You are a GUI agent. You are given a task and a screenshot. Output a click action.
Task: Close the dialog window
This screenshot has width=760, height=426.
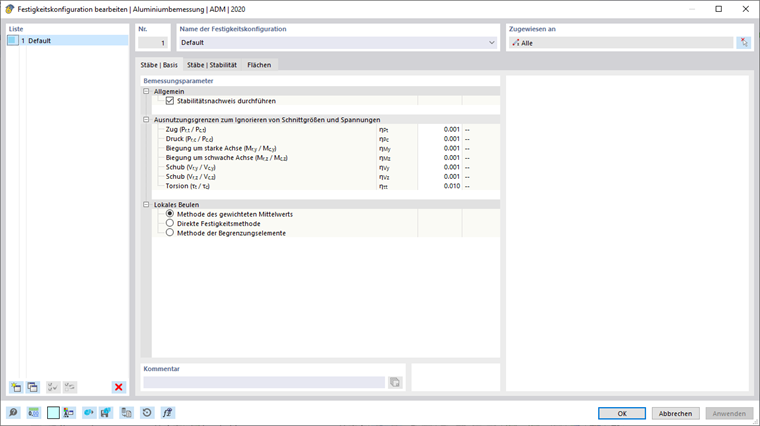coord(745,9)
